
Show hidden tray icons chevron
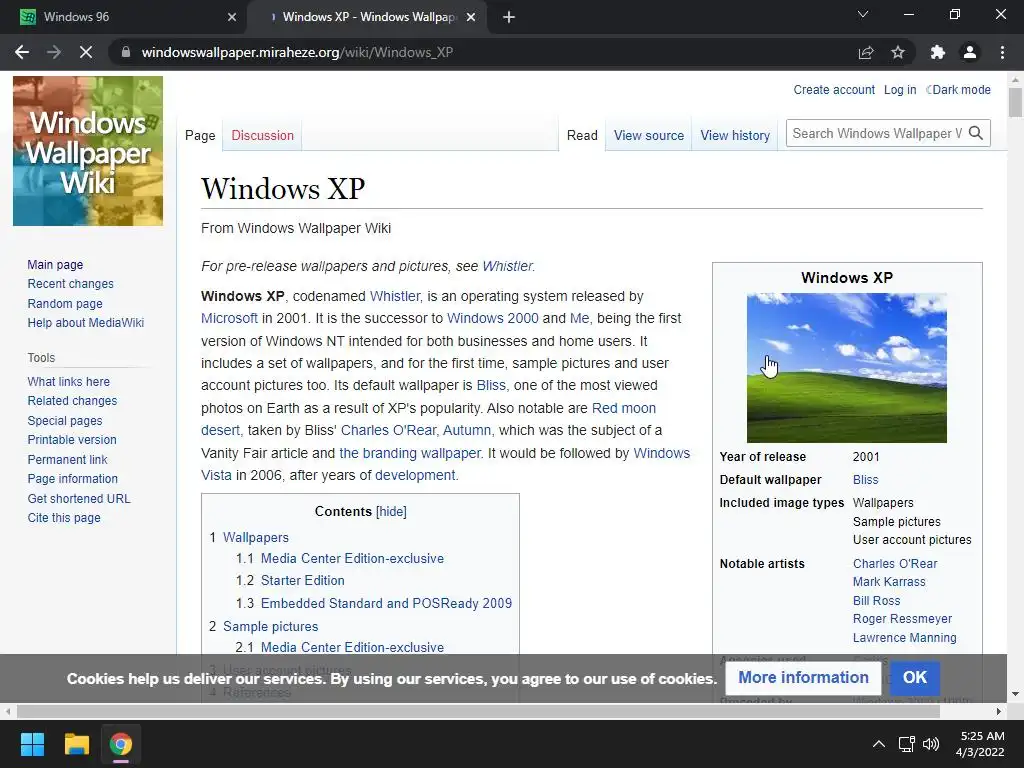(879, 744)
